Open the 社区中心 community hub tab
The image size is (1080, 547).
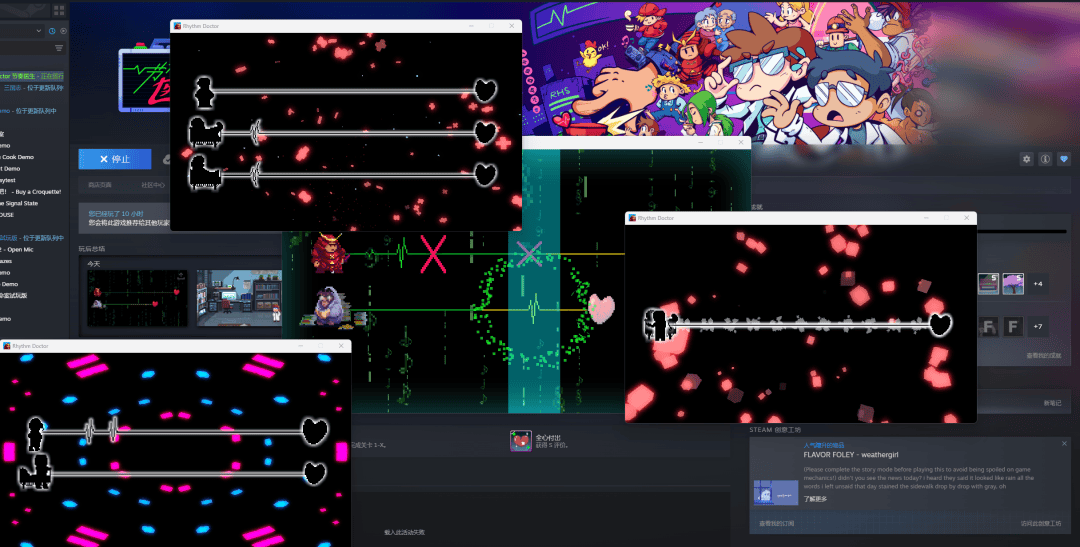point(152,185)
